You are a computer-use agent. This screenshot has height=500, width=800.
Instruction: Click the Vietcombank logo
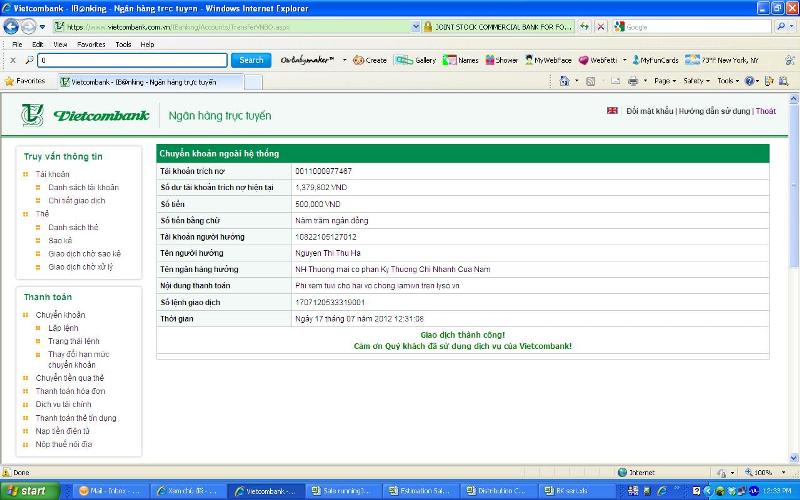85,115
